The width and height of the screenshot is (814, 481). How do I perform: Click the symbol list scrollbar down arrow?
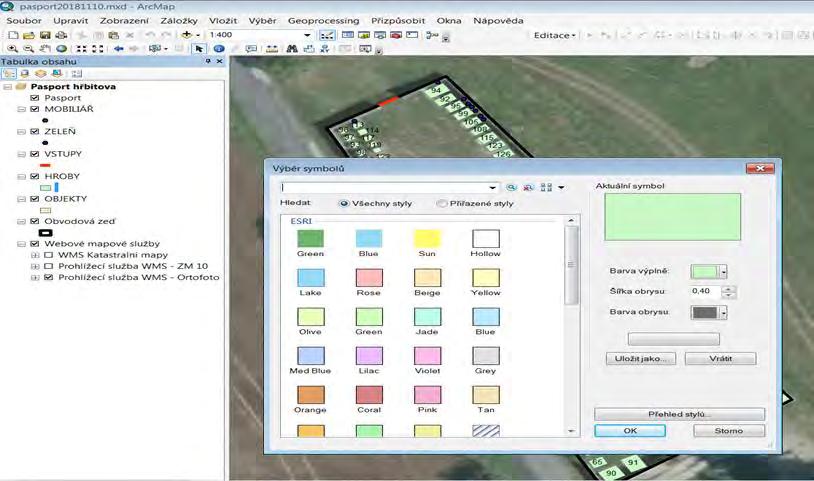(571, 431)
